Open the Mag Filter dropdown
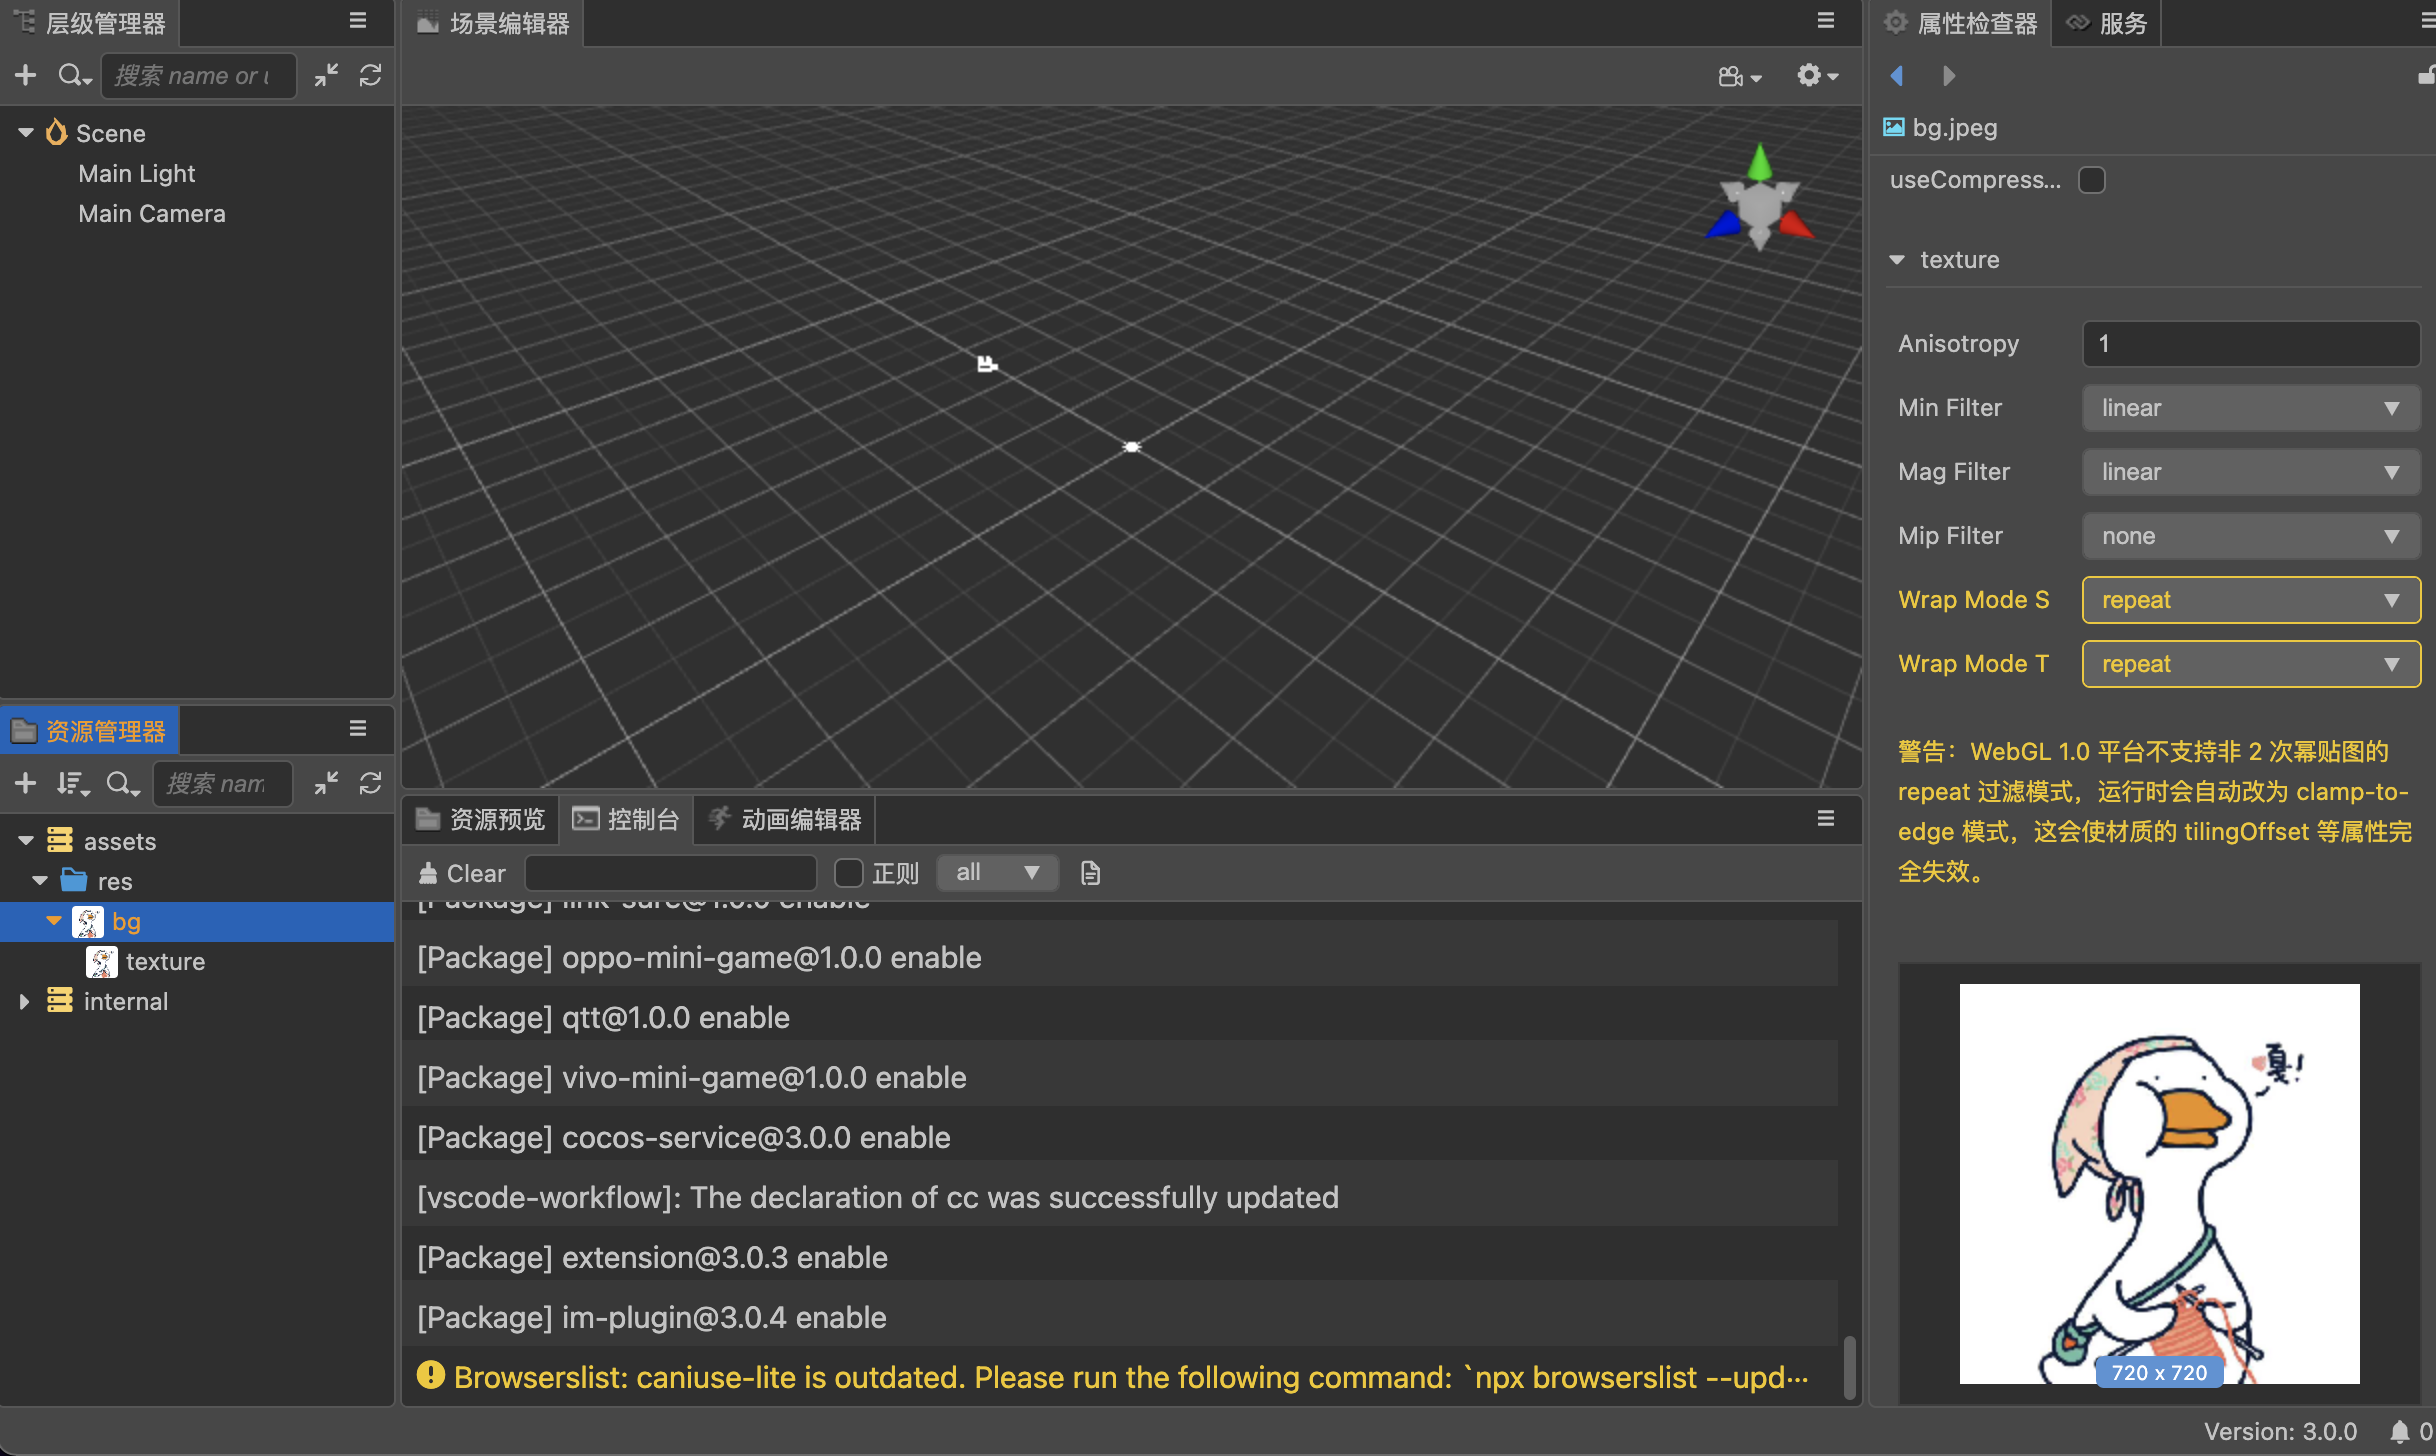2436x1456 pixels. click(x=2251, y=472)
